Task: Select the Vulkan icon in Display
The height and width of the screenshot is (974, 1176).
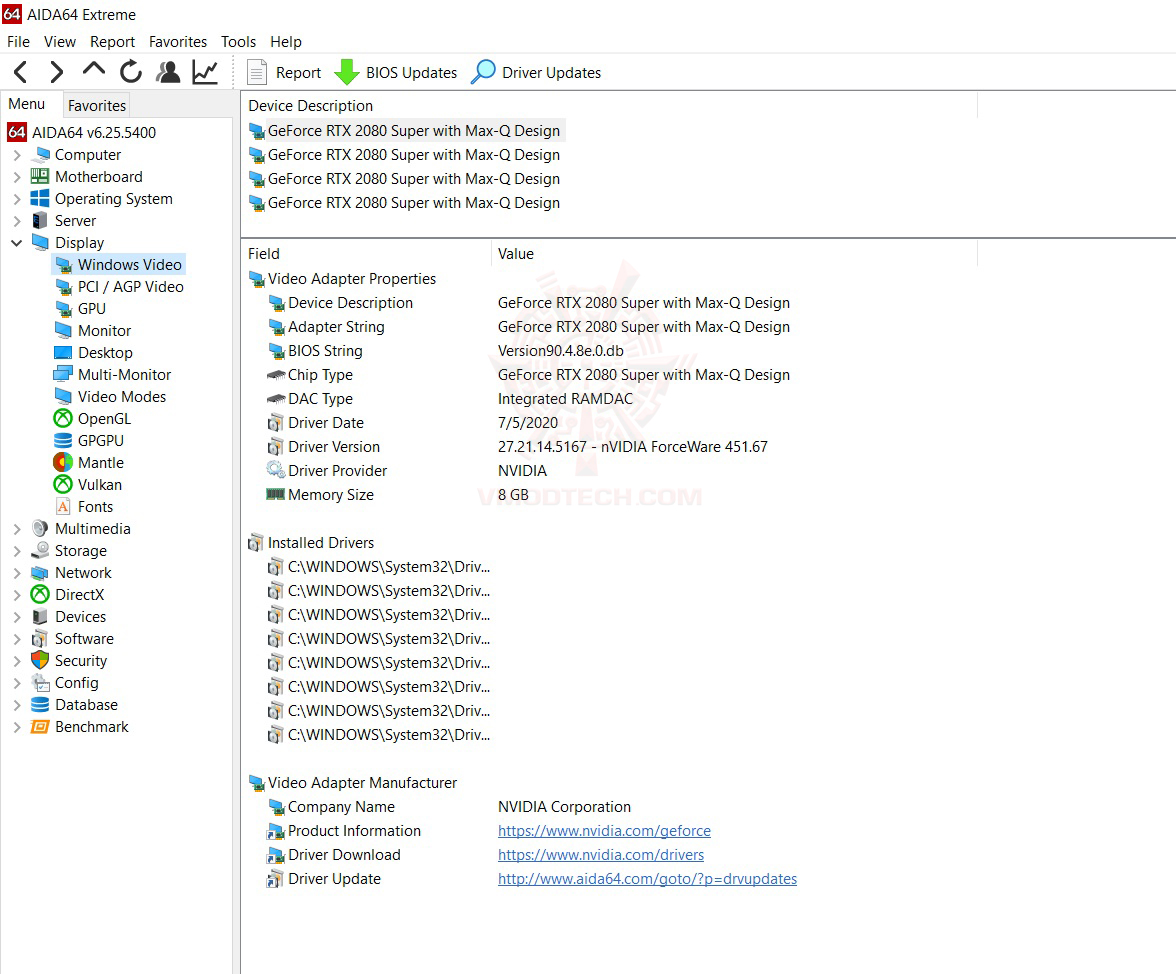Action: coord(63,484)
